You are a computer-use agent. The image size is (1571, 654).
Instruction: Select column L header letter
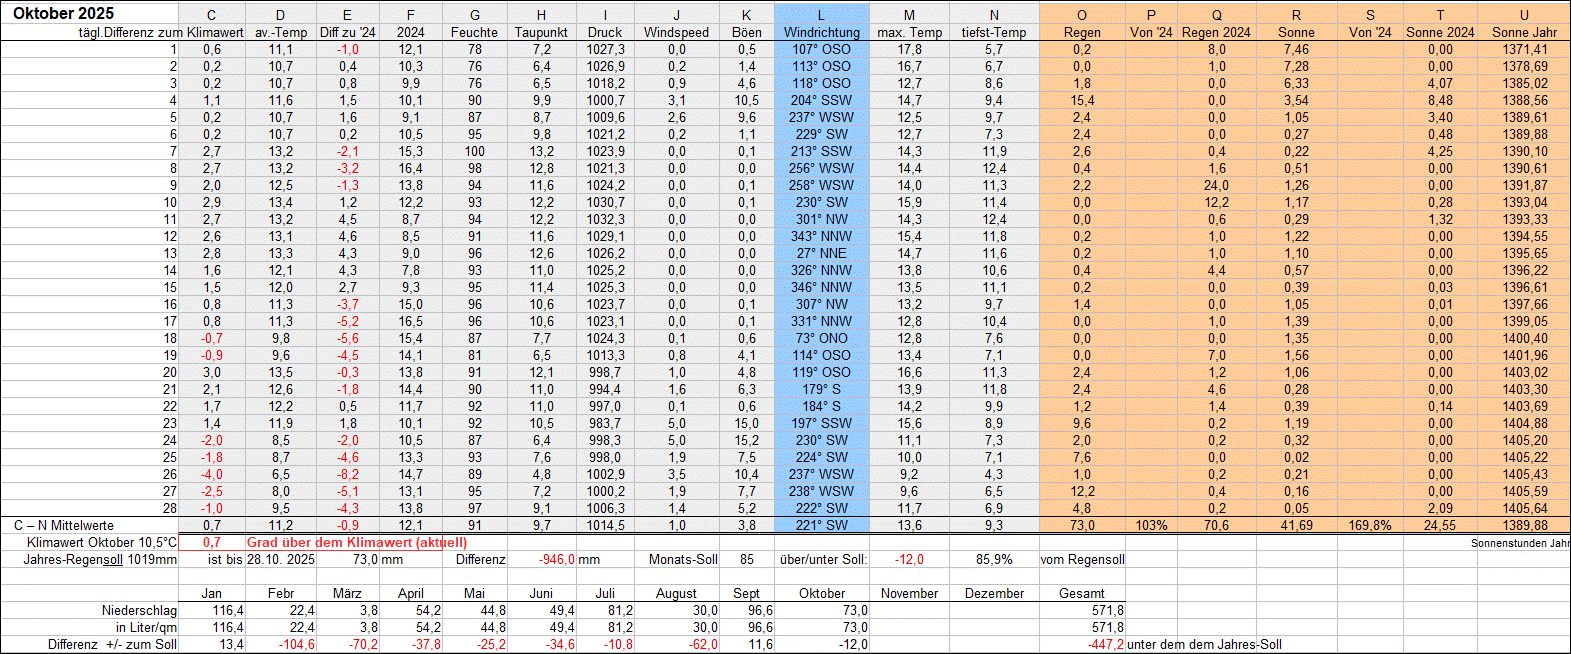point(821,15)
